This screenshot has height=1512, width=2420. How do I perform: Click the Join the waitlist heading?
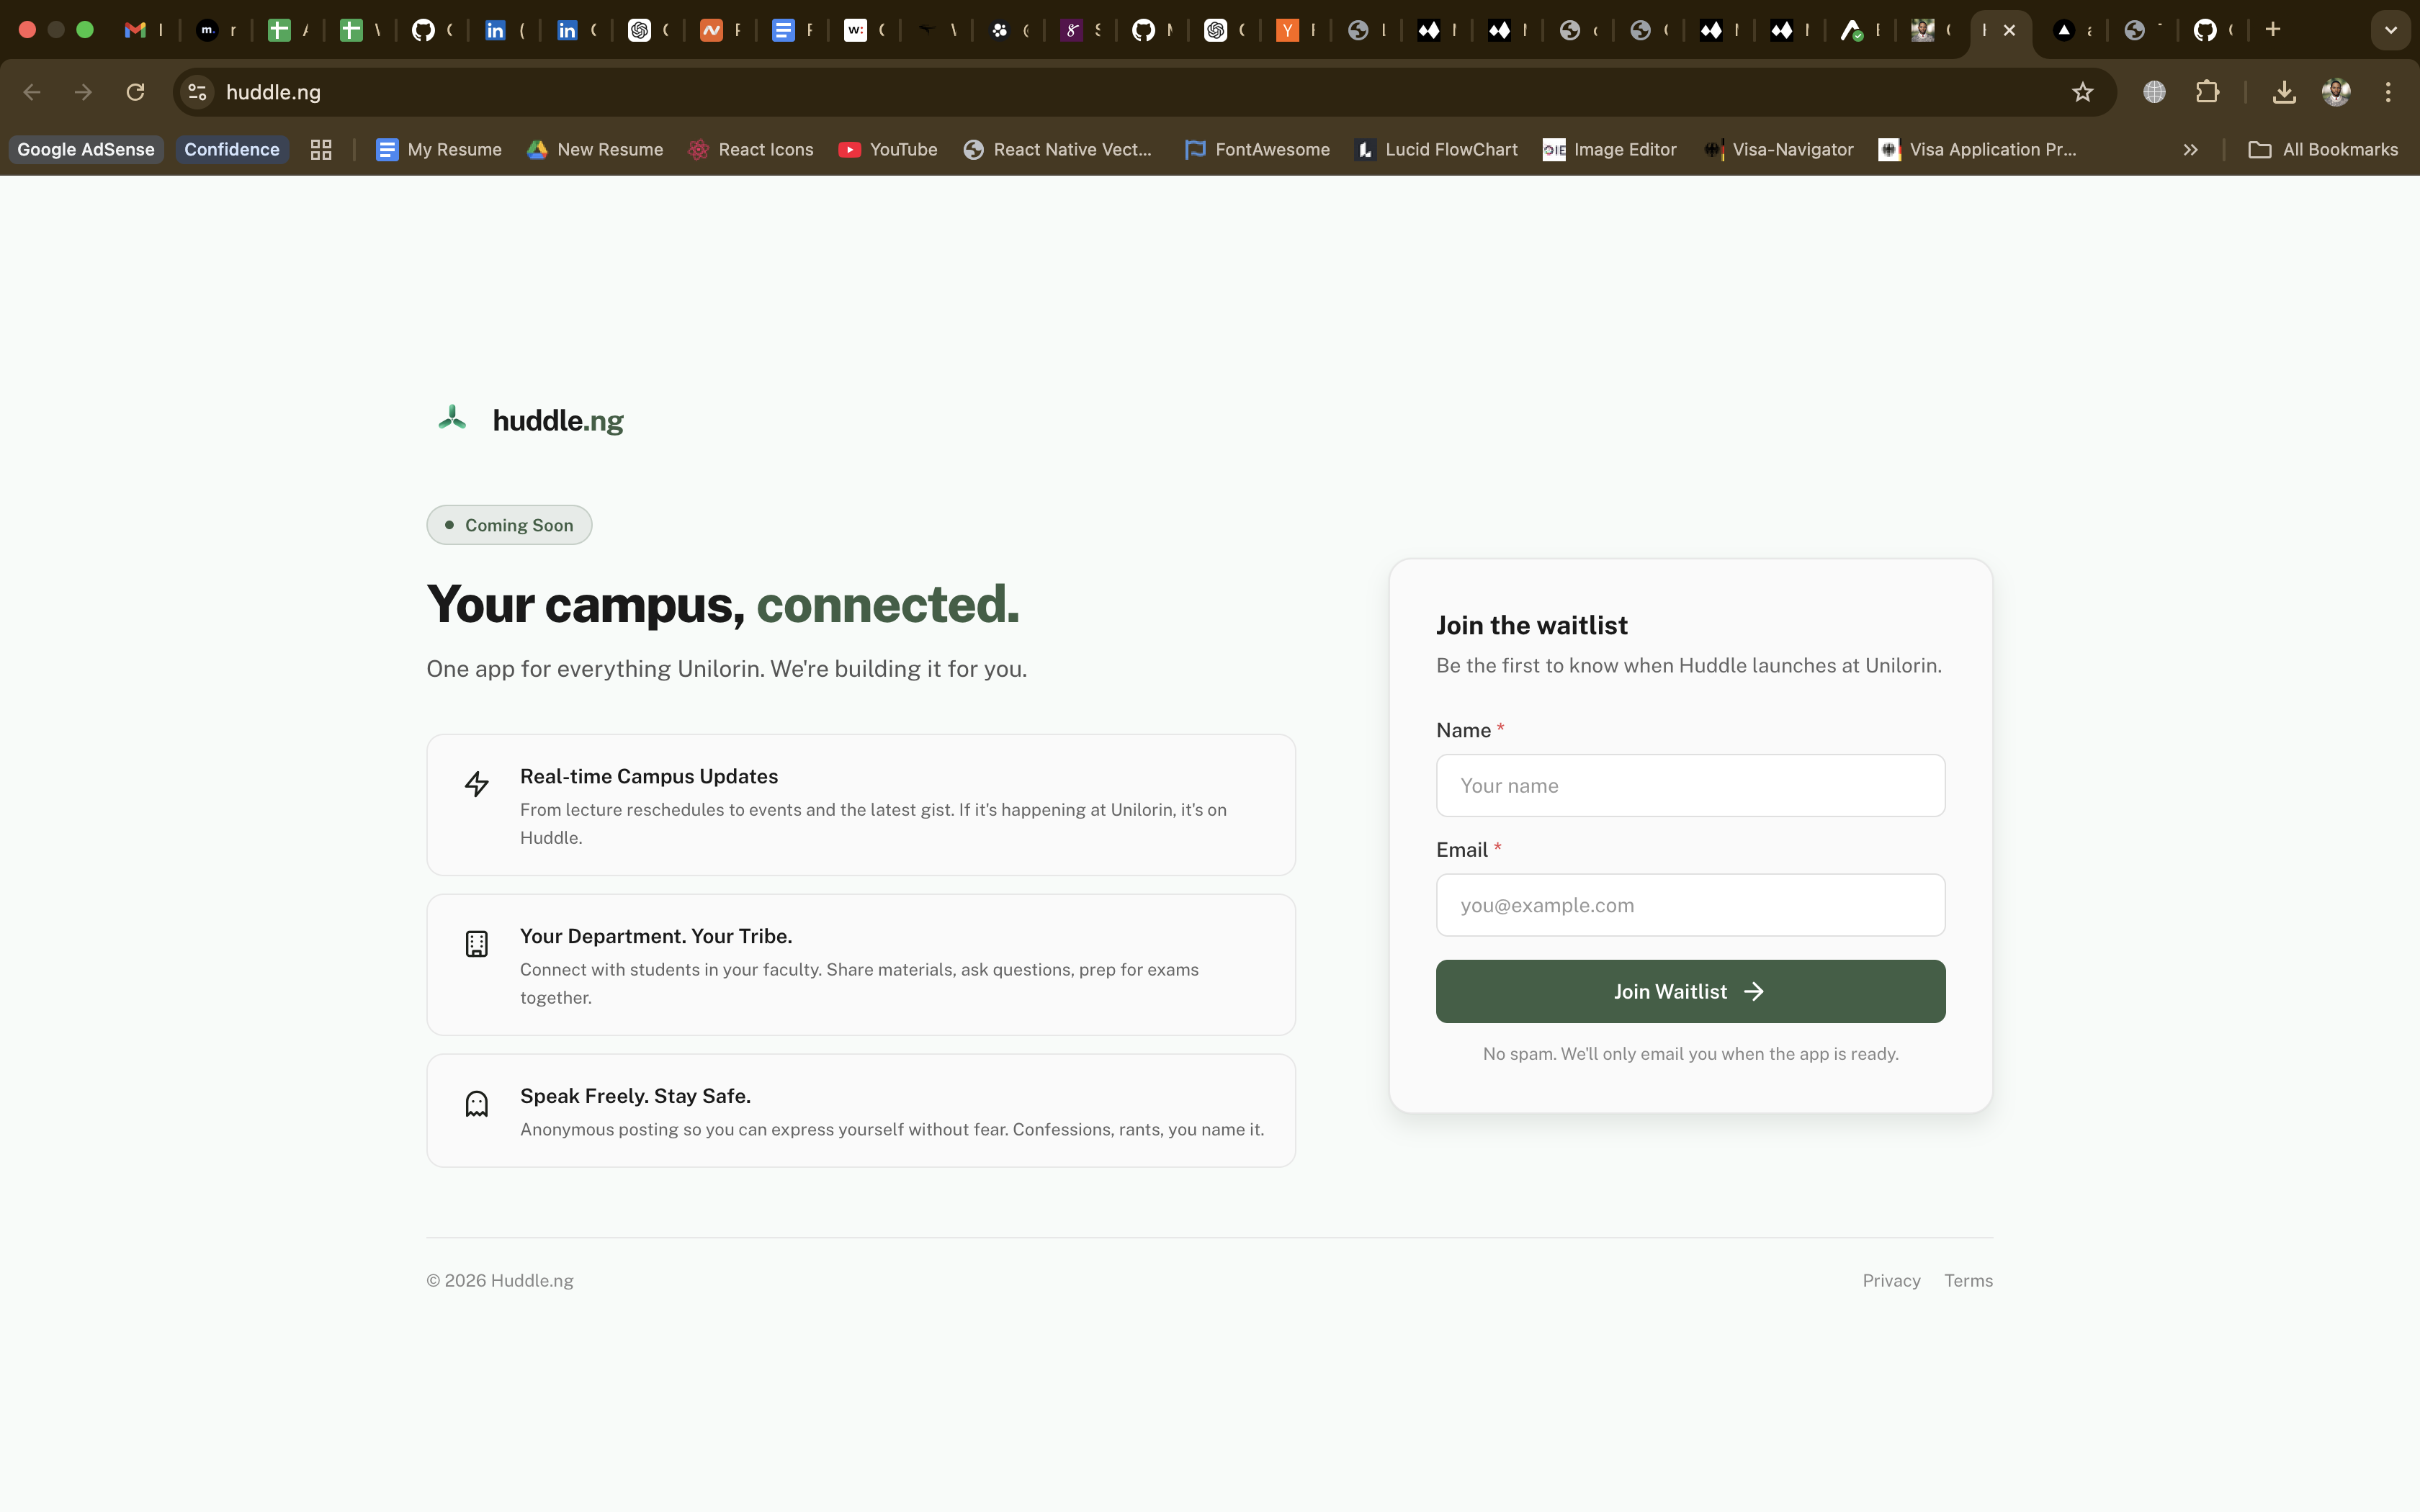point(1532,626)
